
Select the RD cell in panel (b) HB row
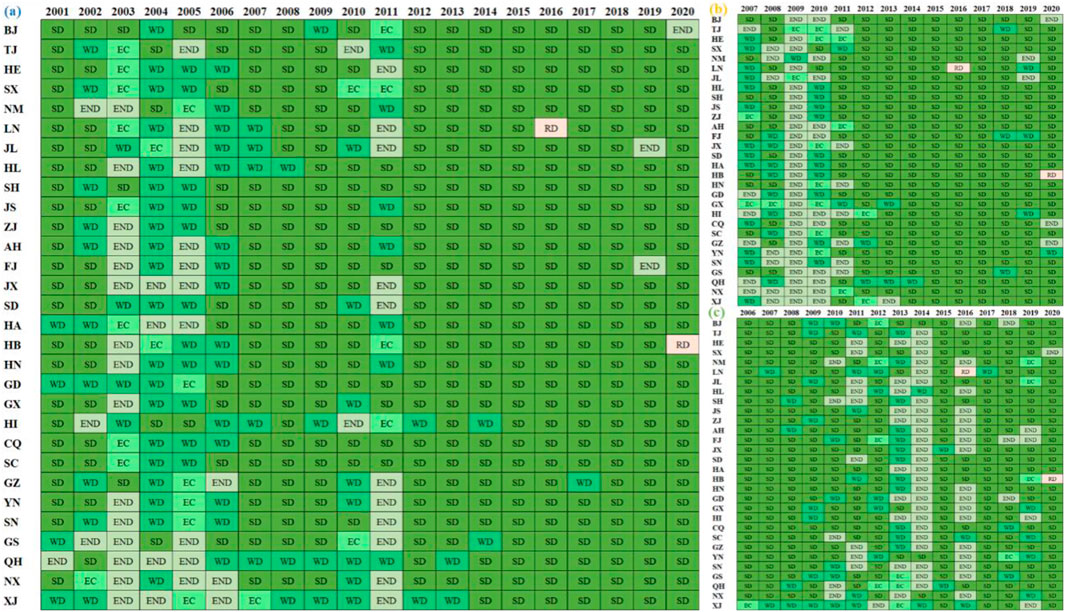[1051, 175]
